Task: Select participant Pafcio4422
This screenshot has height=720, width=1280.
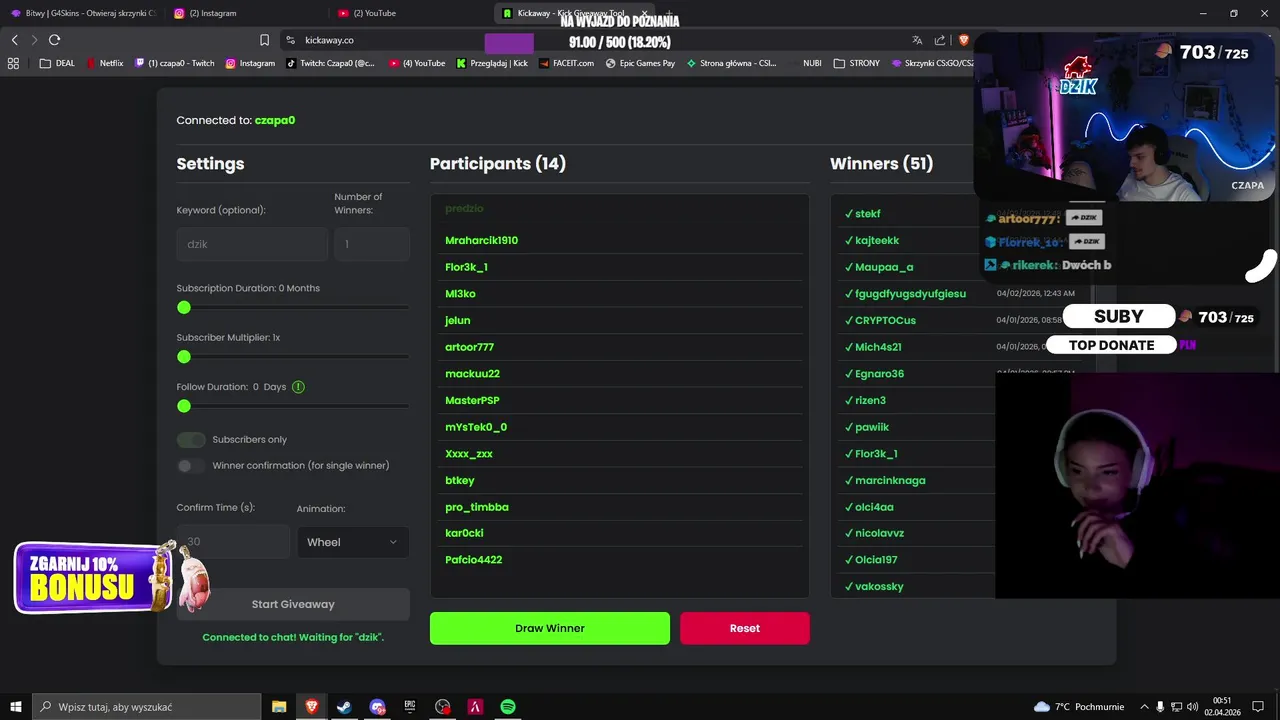Action: click(473, 560)
